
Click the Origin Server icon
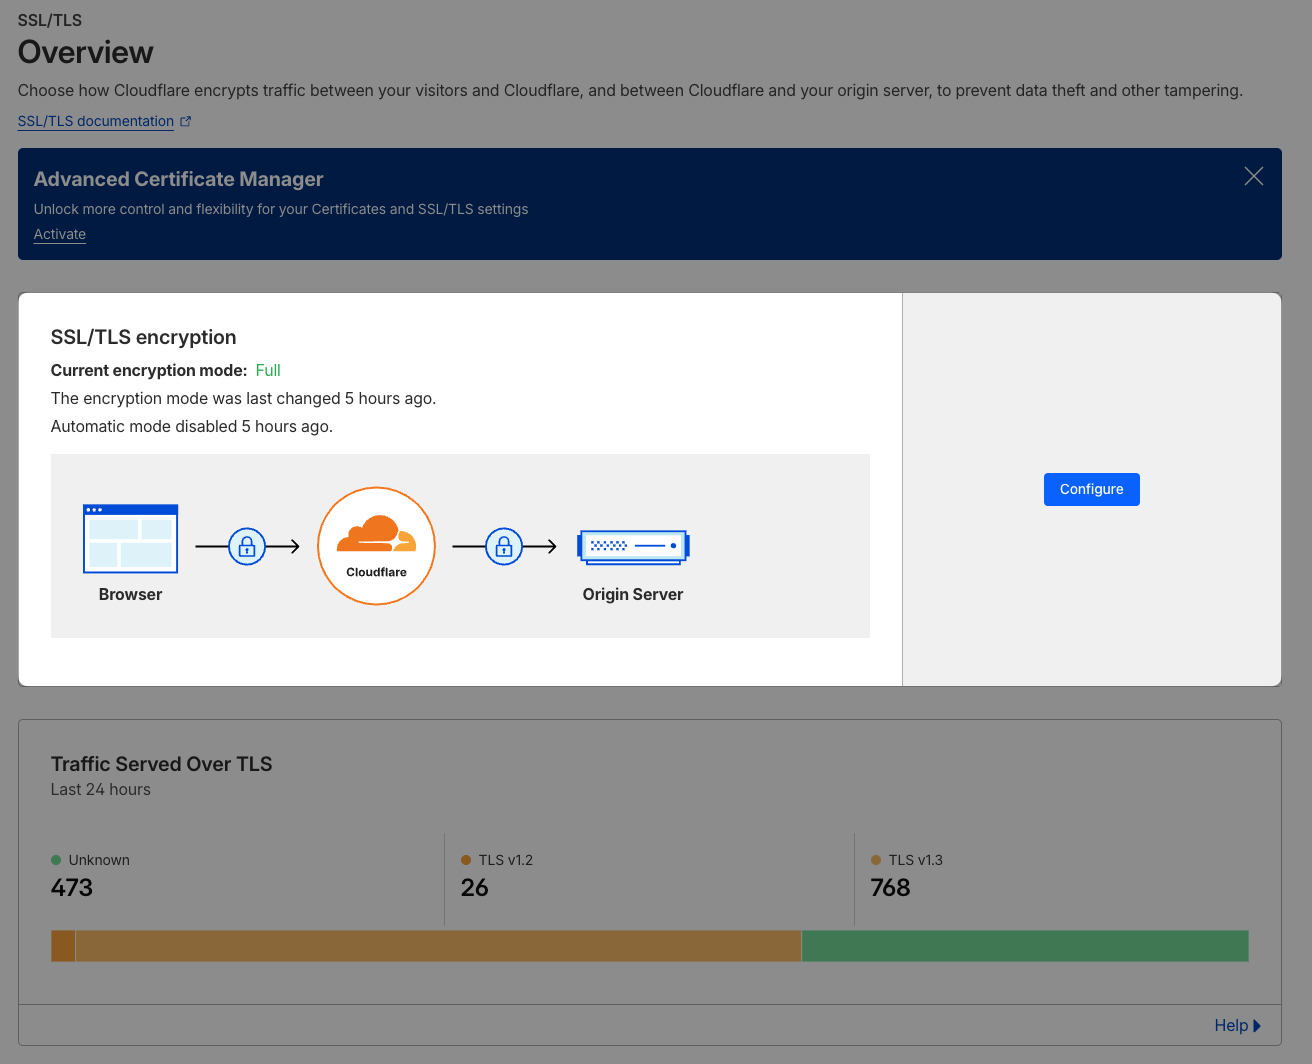pyautogui.click(x=633, y=546)
